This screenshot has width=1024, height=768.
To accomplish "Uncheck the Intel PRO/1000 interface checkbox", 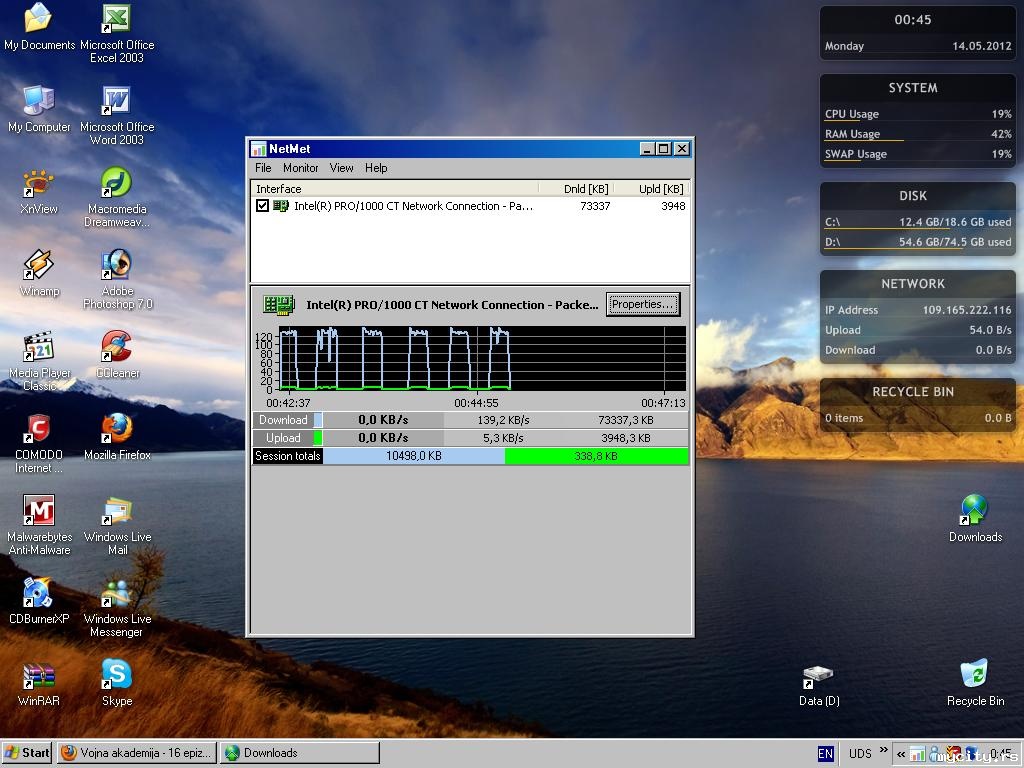I will (x=262, y=206).
